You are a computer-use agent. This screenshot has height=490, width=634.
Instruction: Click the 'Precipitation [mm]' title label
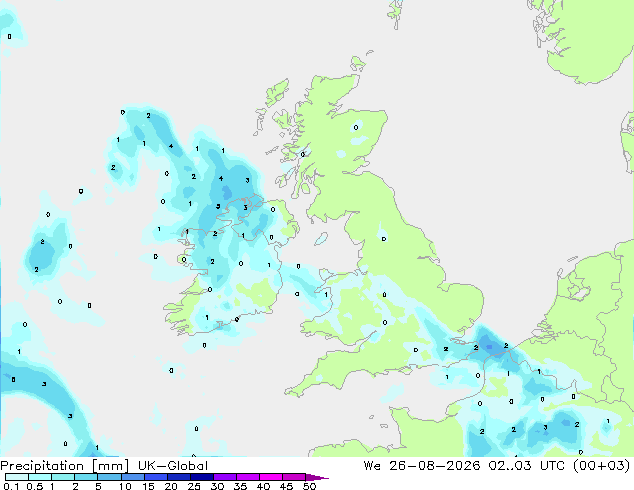pyautogui.click(x=64, y=466)
